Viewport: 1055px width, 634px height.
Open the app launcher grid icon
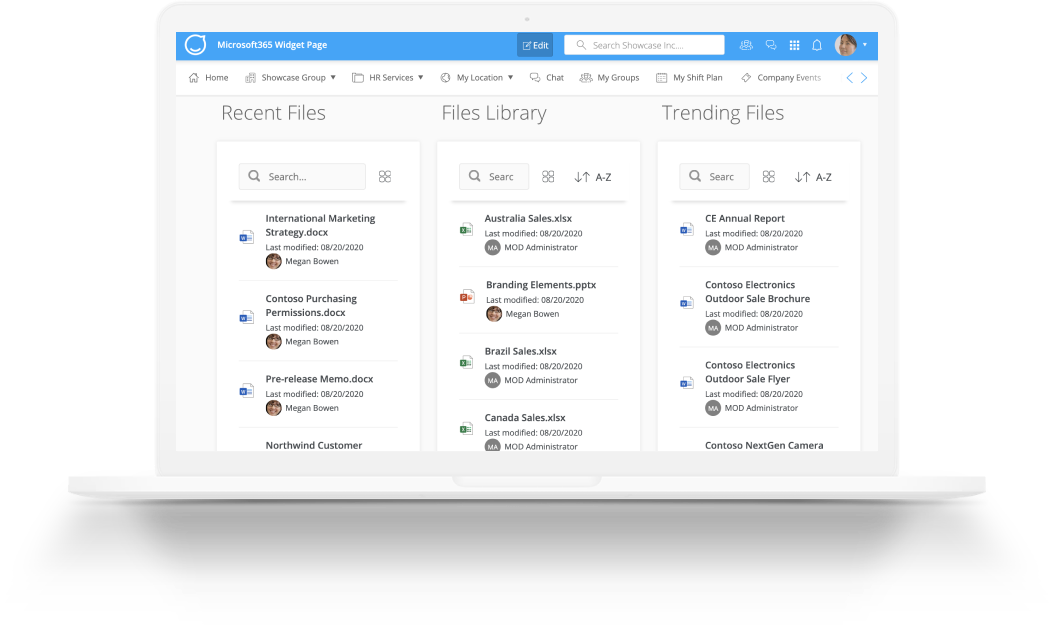click(x=793, y=44)
